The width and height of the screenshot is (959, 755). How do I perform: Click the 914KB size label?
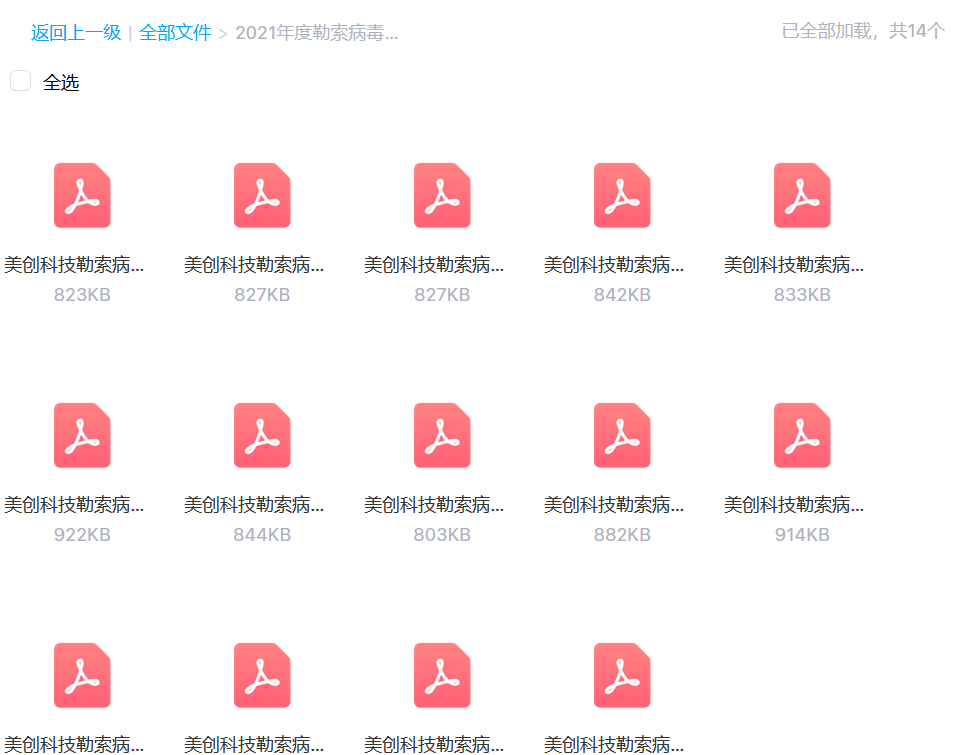pos(802,535)
